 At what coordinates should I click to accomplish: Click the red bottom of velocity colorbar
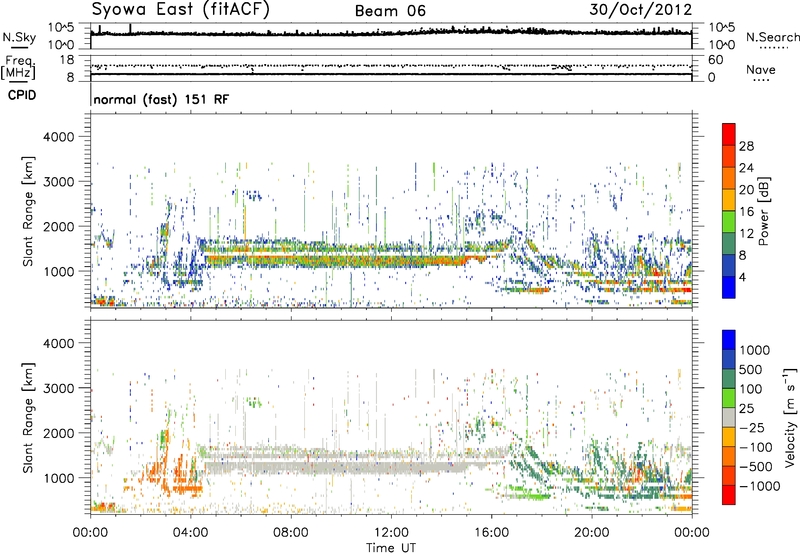(x=729, y=495)
